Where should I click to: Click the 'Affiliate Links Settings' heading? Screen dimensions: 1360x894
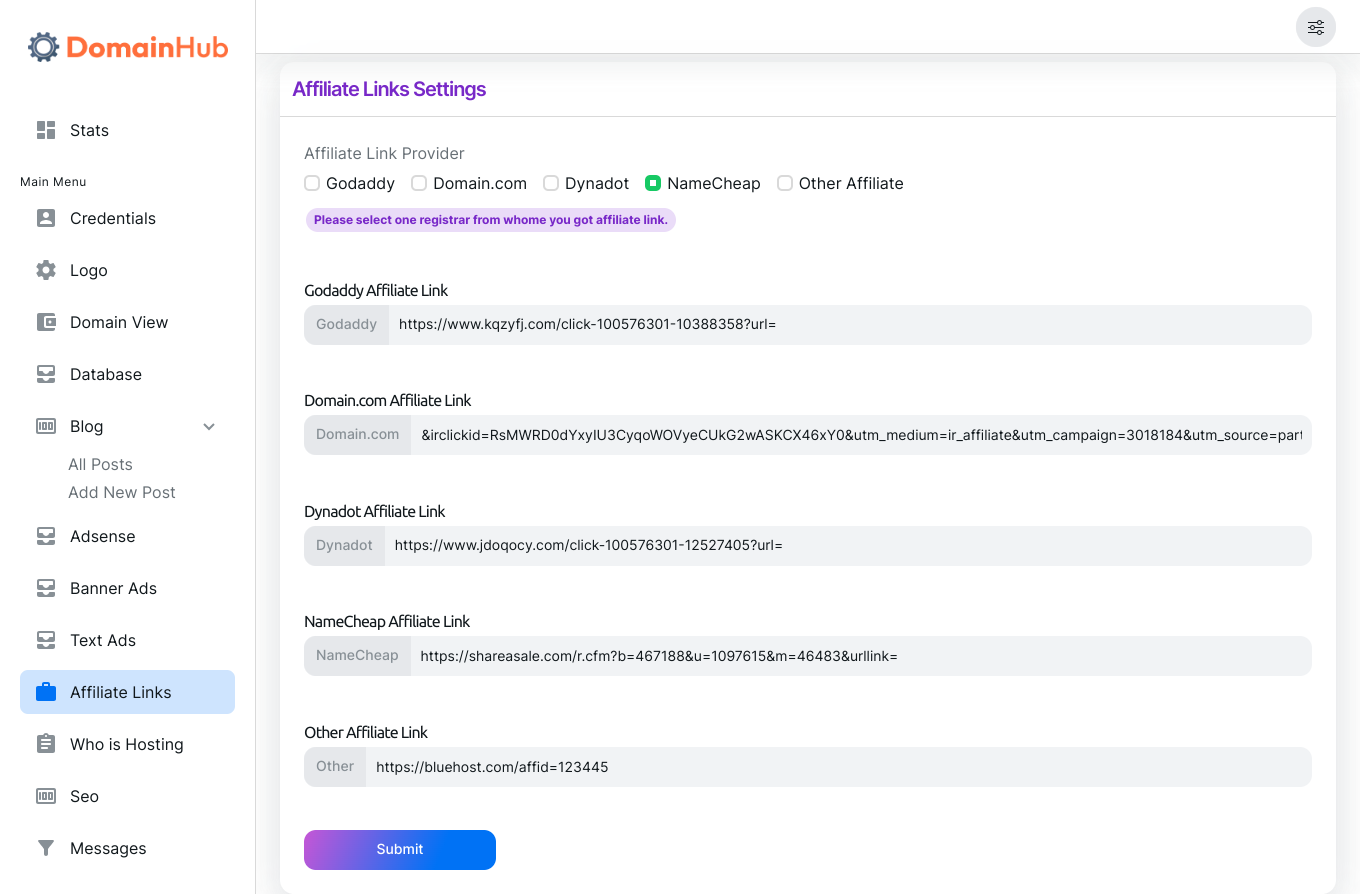coord(389,89)
